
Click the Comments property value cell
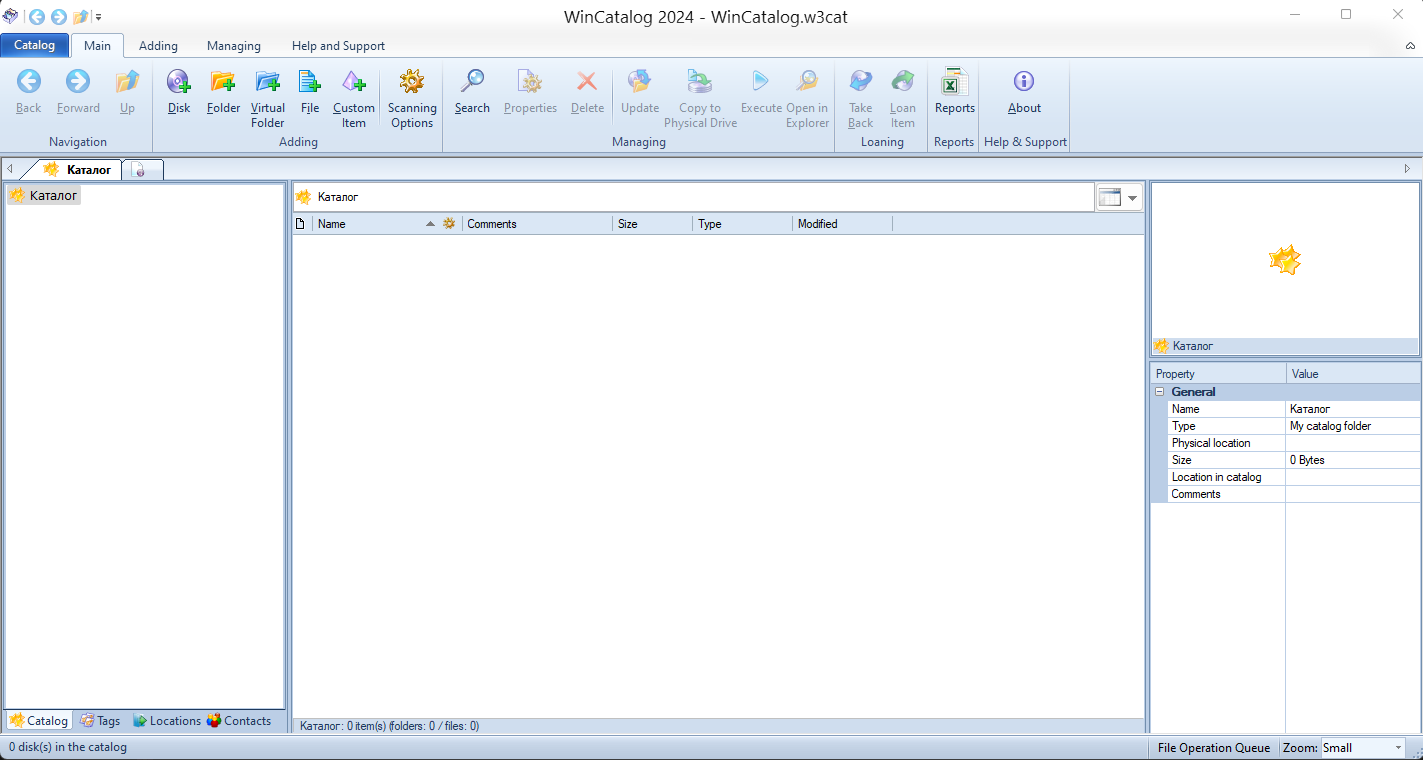[1353, 494]
